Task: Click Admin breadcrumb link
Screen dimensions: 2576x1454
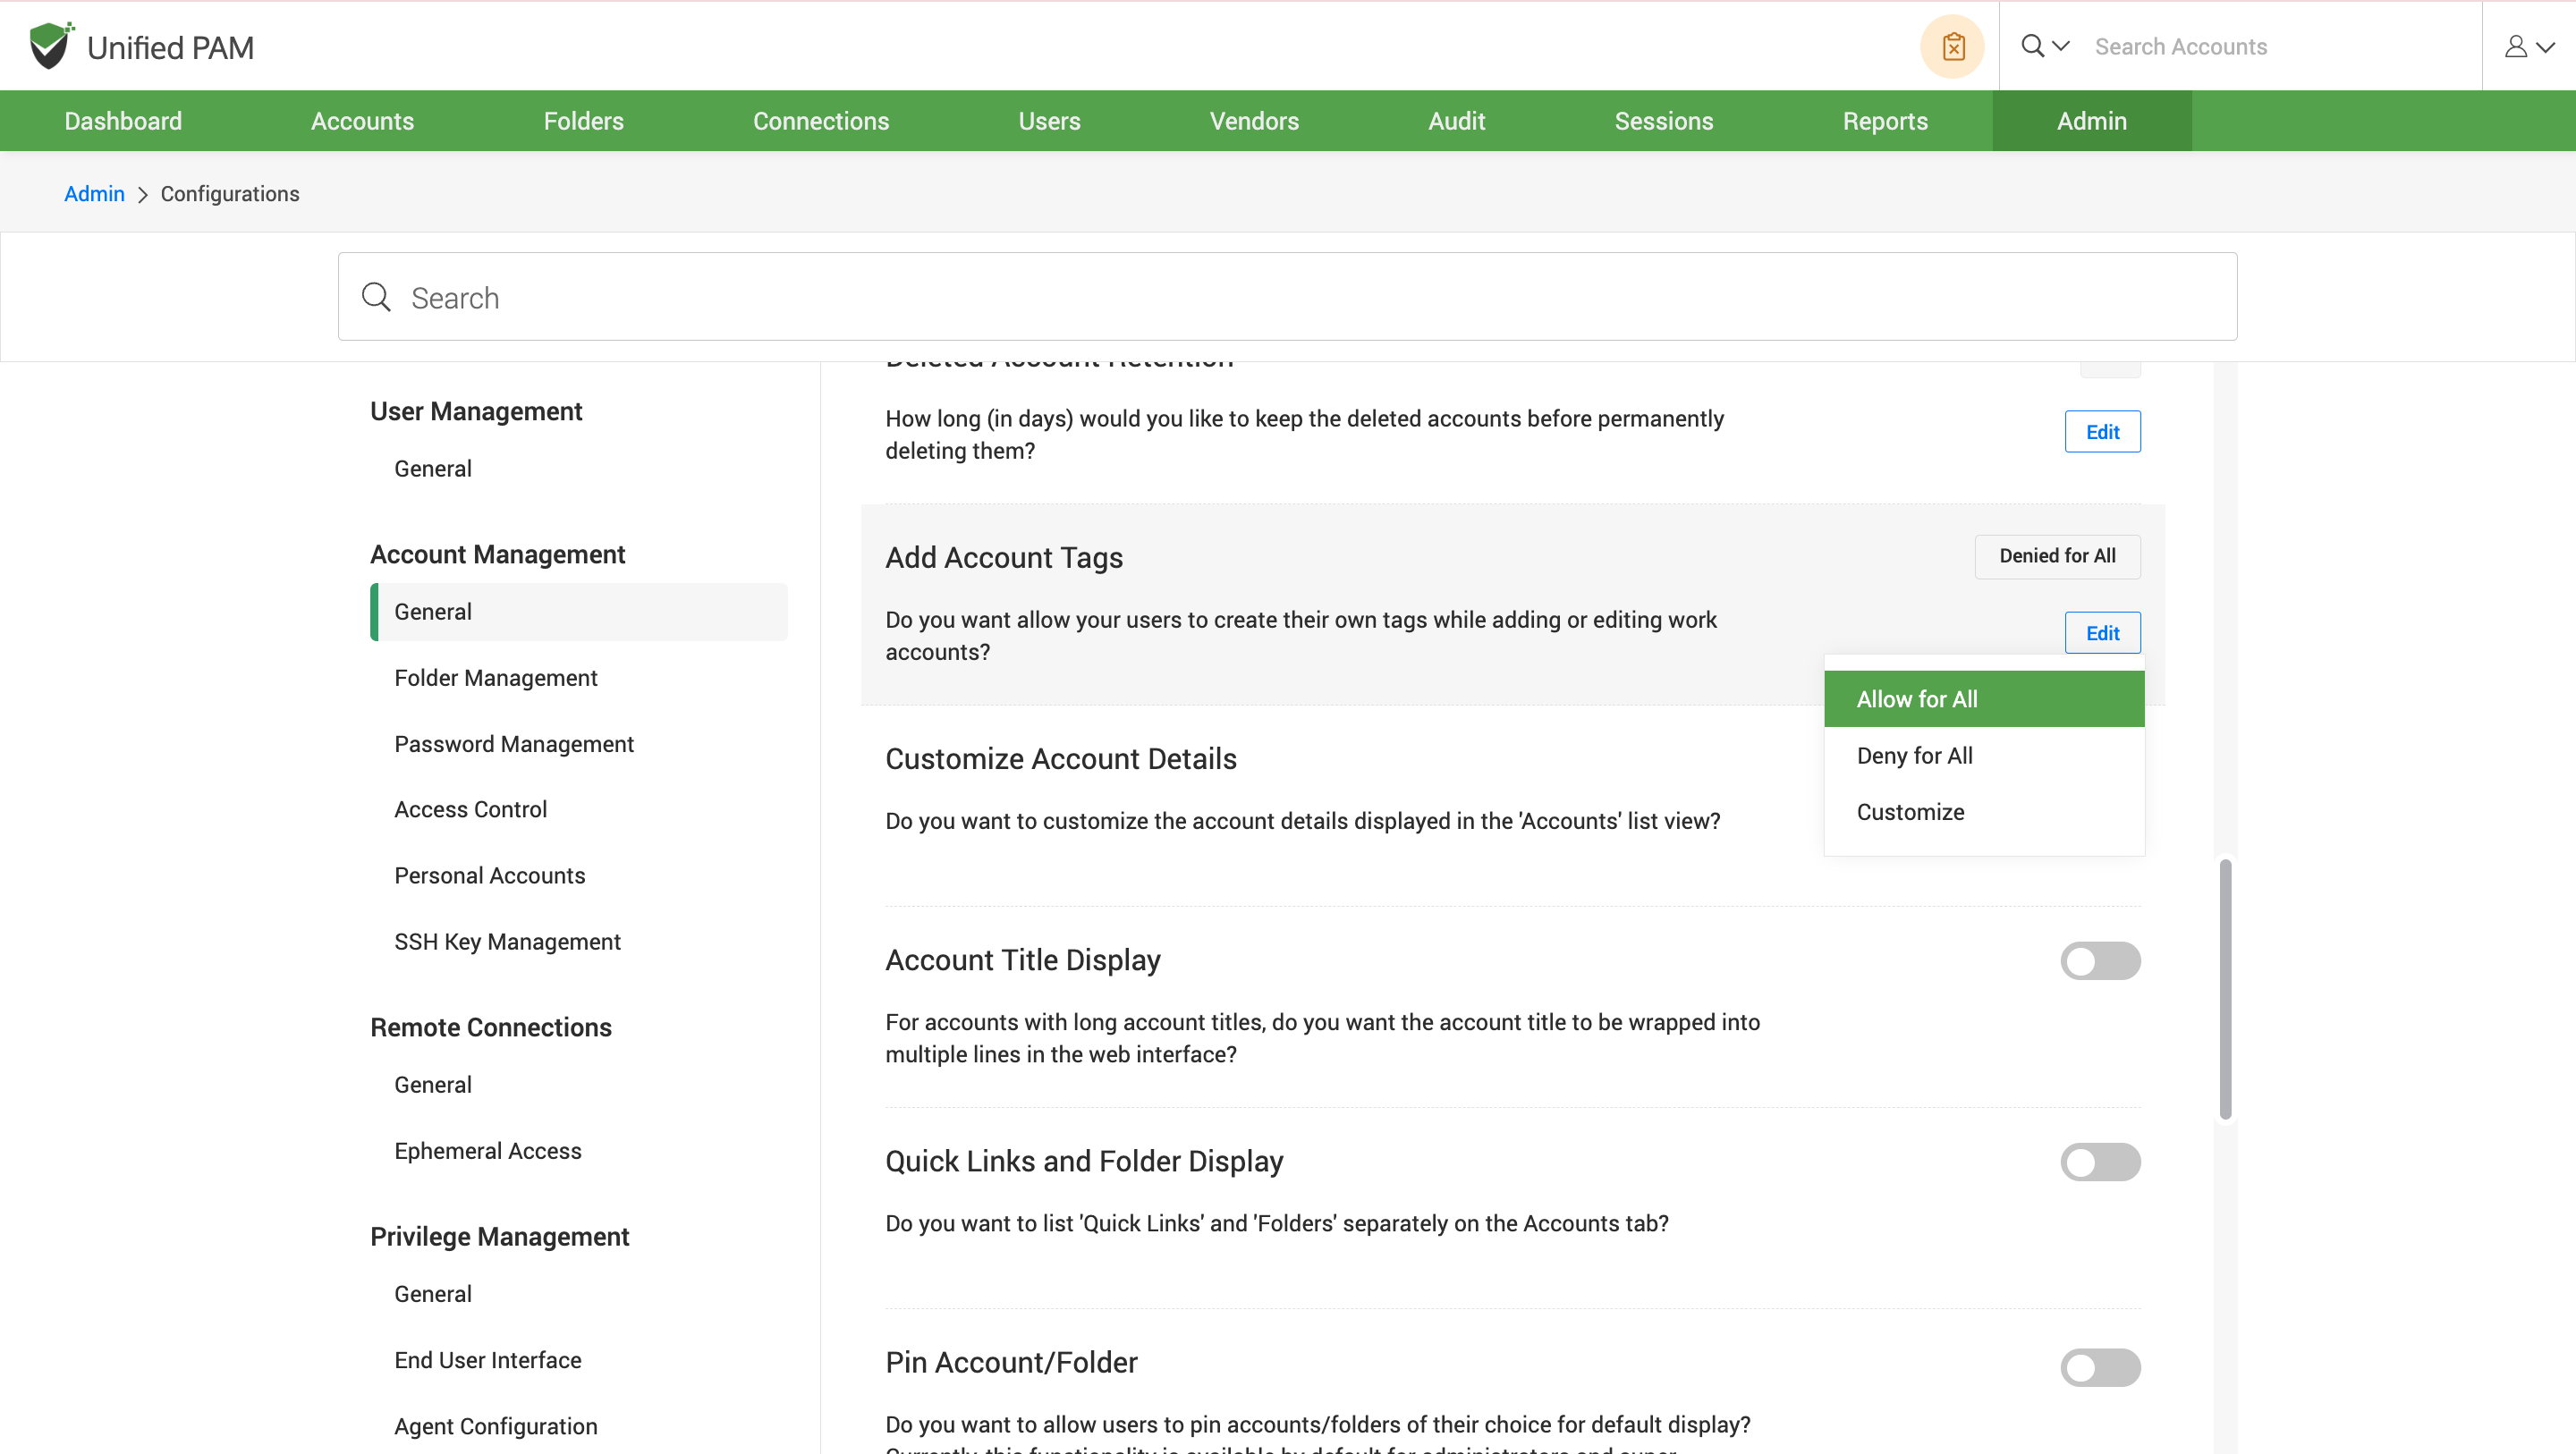Action: coord(94,194)
